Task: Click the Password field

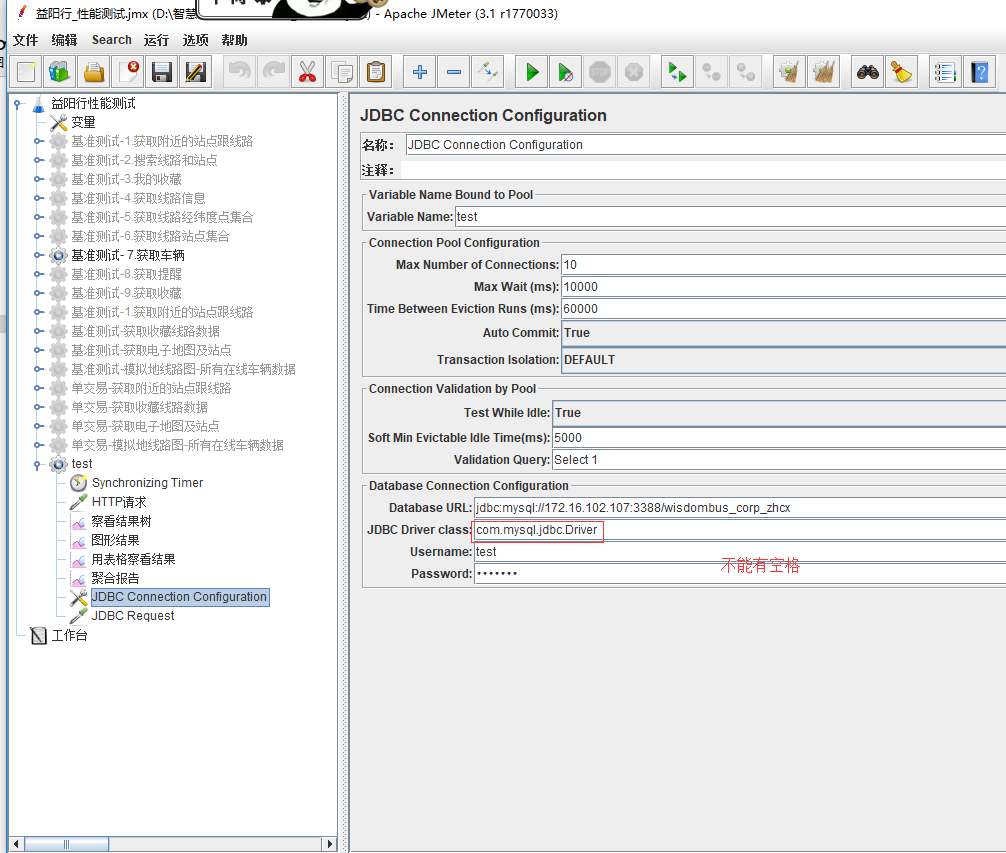Action: click(740, 574)
